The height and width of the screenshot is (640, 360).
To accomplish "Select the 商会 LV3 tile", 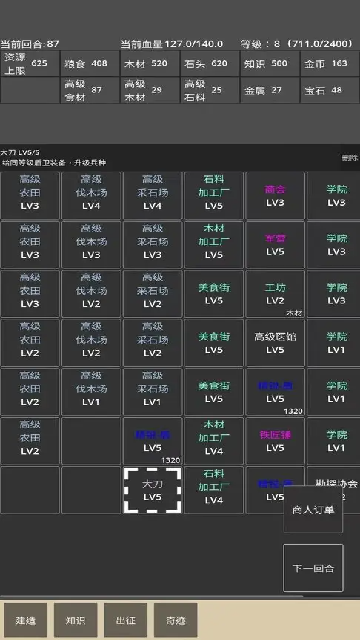I will (x=275, y=196).
